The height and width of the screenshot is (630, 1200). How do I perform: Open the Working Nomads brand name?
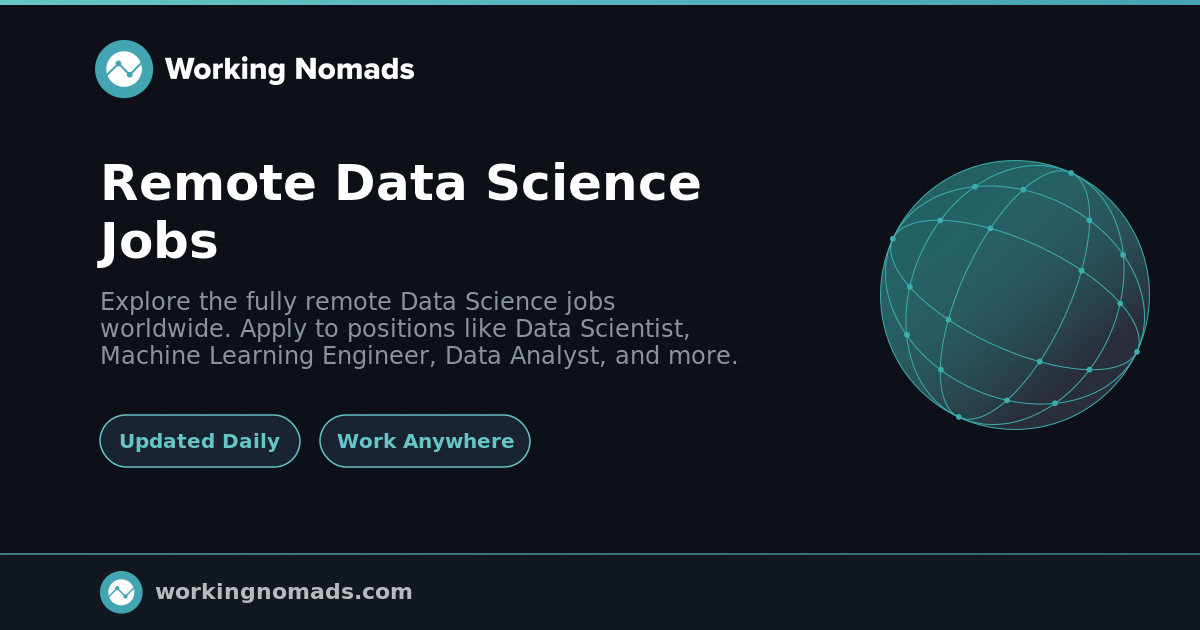coord(289,70)
